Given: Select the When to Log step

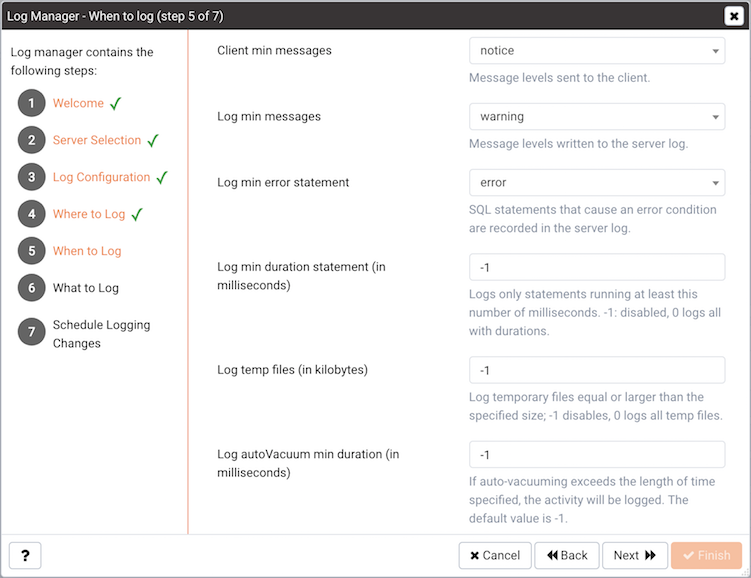Looking at the screenshot, I should click(87, 251).
